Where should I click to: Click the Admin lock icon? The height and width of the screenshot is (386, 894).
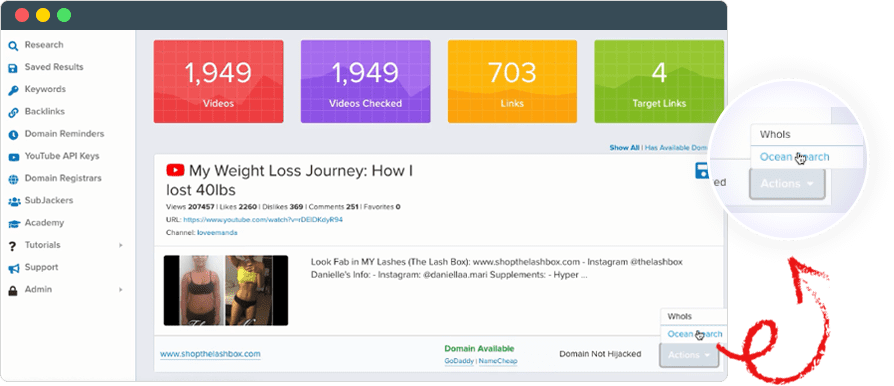tap(13, 290)
